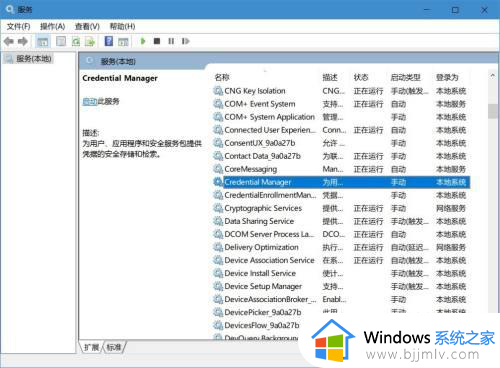Switch to the 标准 tab
The image size is (500, 368).
point(114,347)
